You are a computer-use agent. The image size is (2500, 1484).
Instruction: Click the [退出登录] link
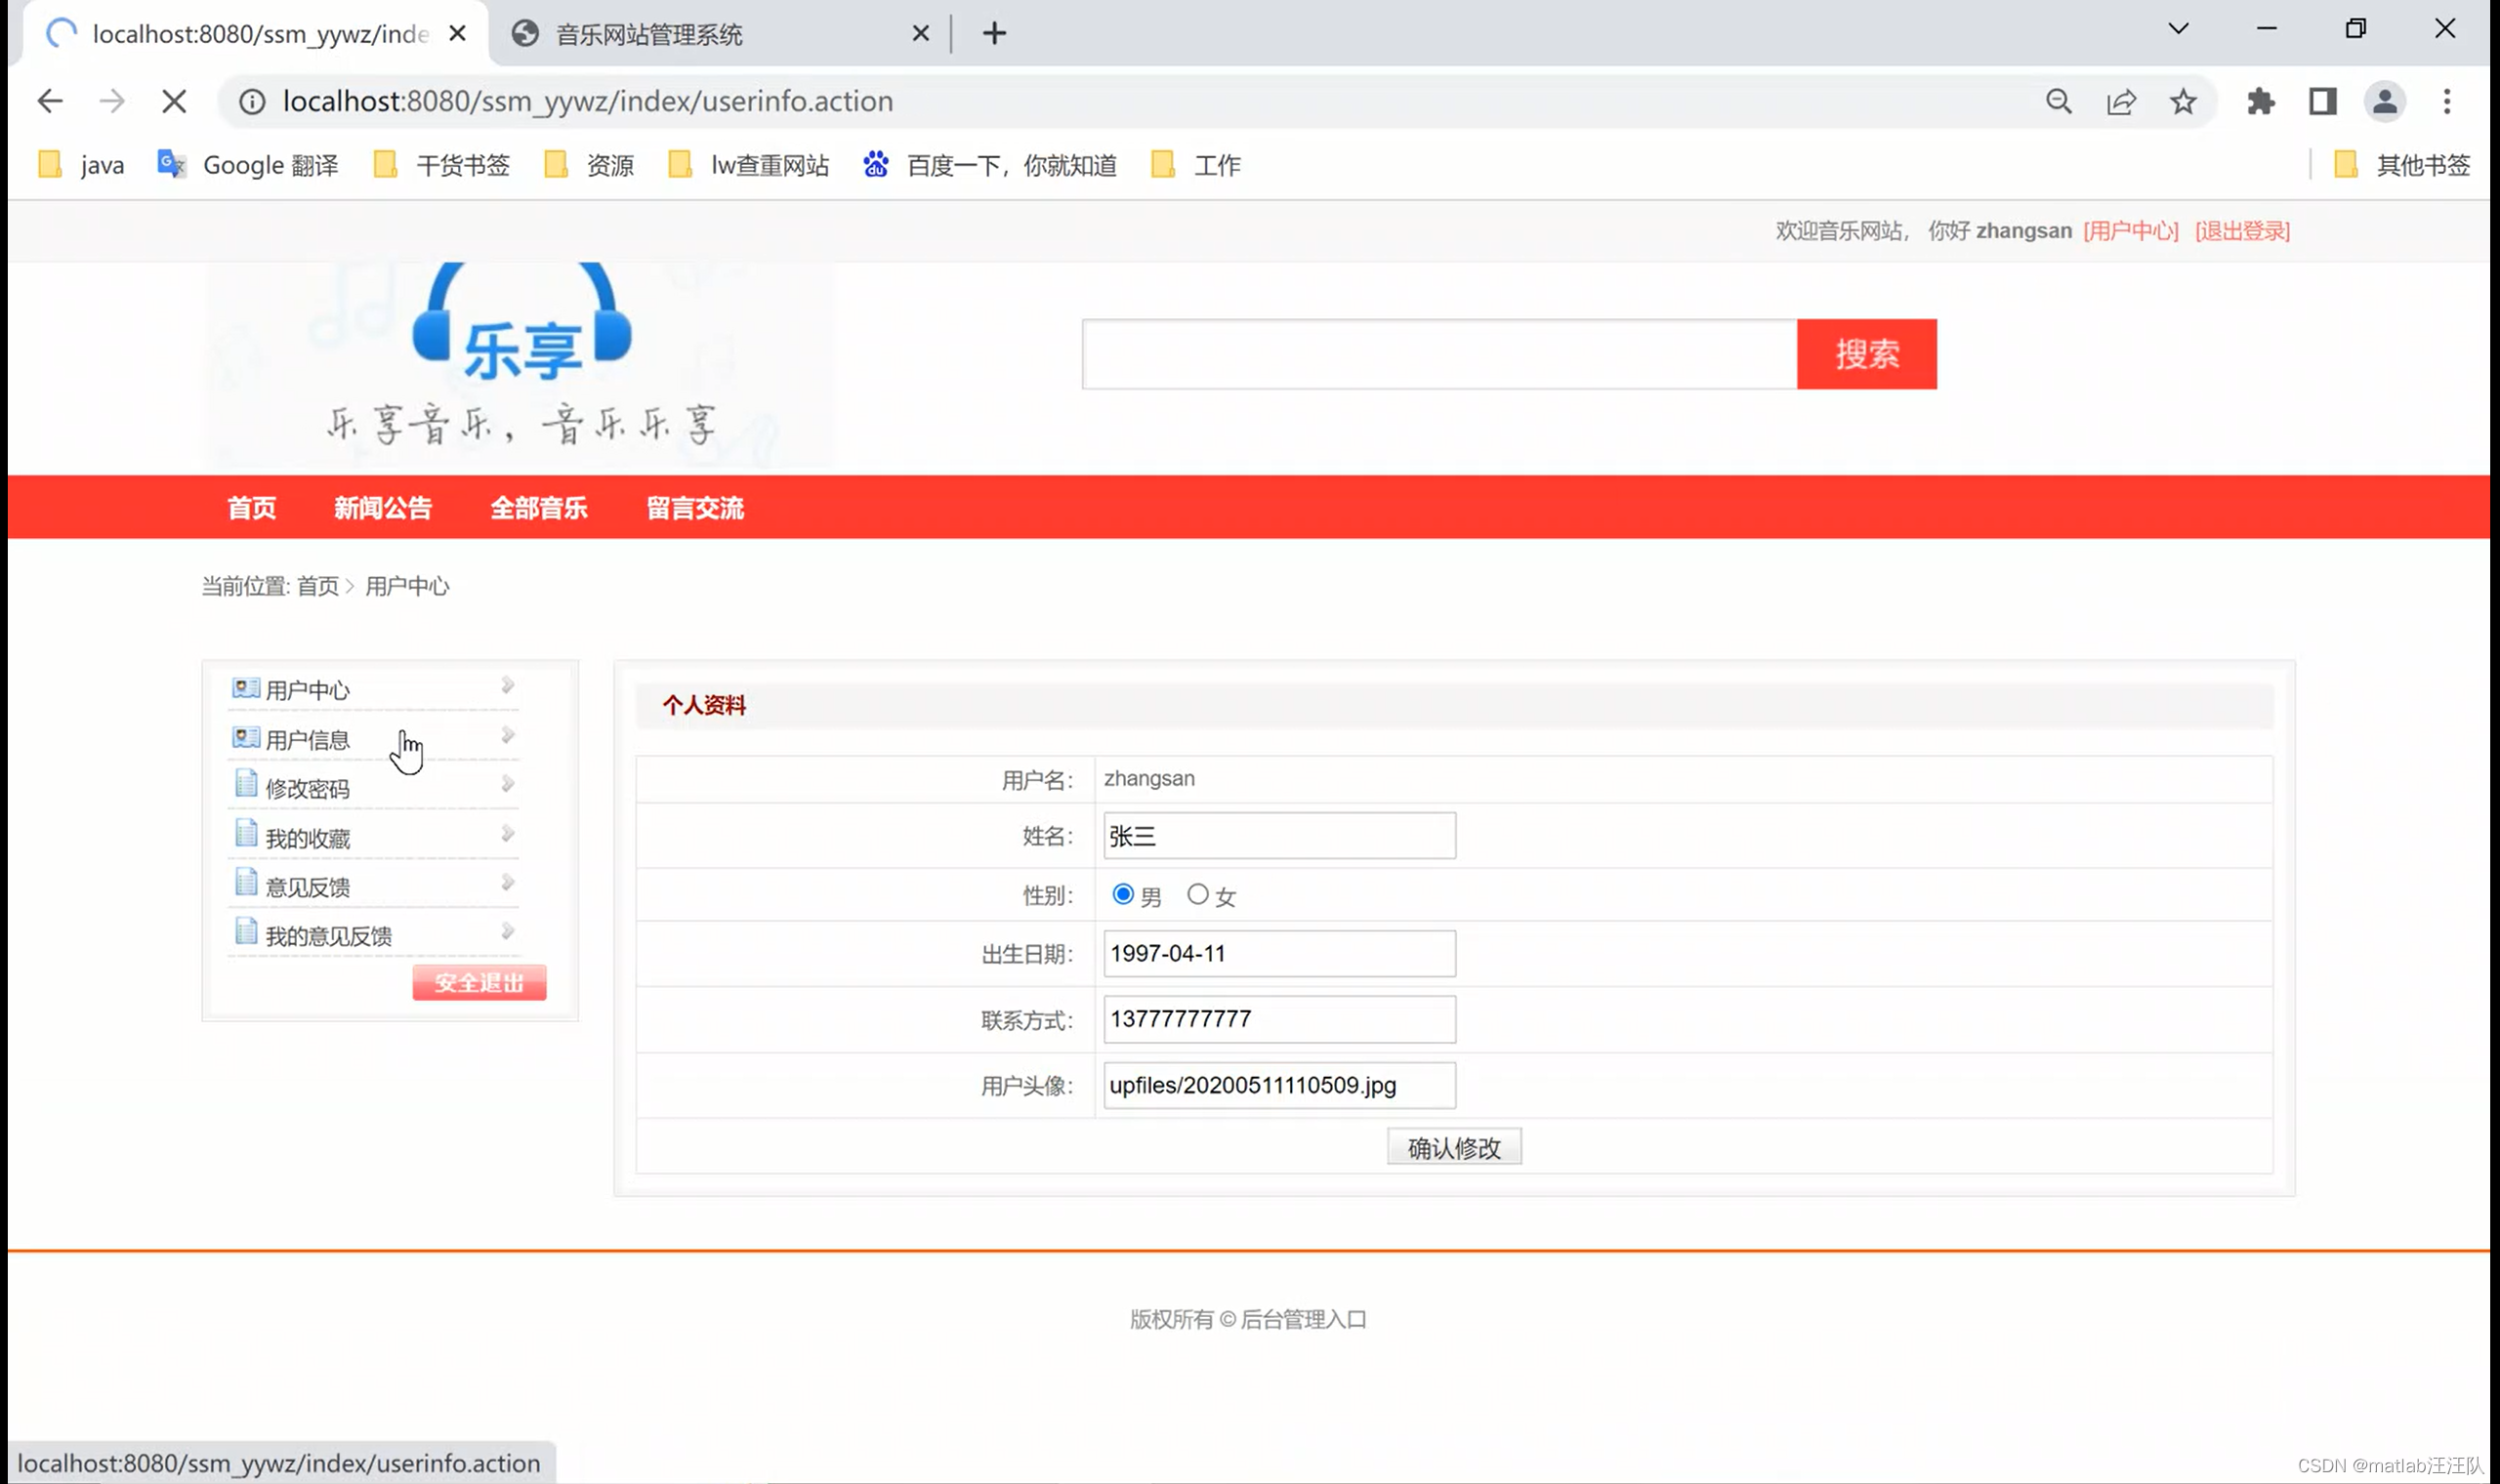[2242, 231]
